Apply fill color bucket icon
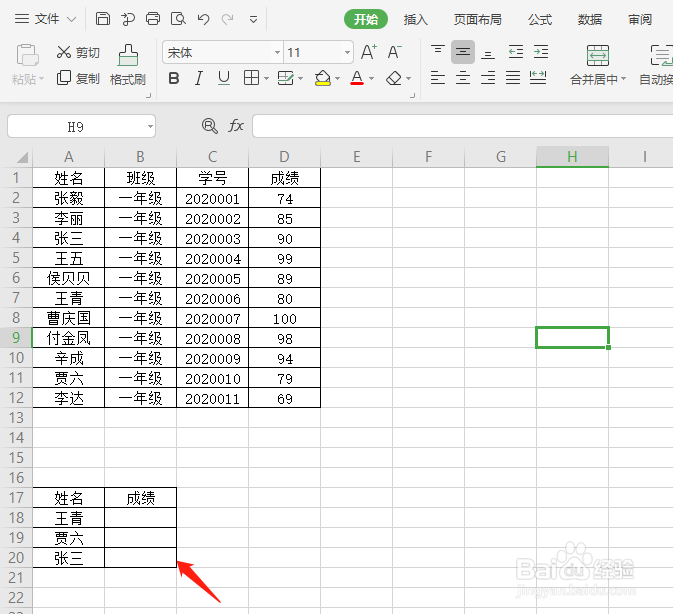673x614 pixels. (x=323, y=78)
